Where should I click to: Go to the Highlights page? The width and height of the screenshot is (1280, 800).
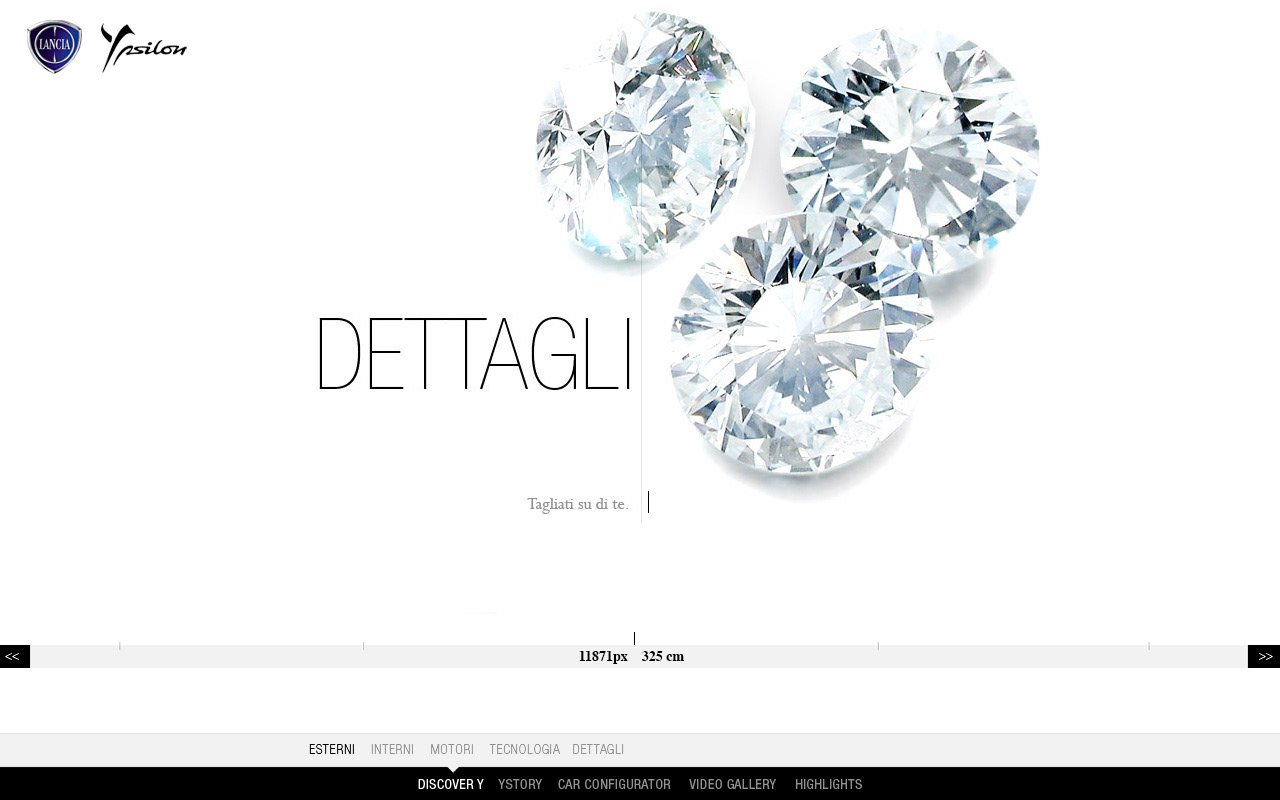pyautogui.click(x=828, y=784)
